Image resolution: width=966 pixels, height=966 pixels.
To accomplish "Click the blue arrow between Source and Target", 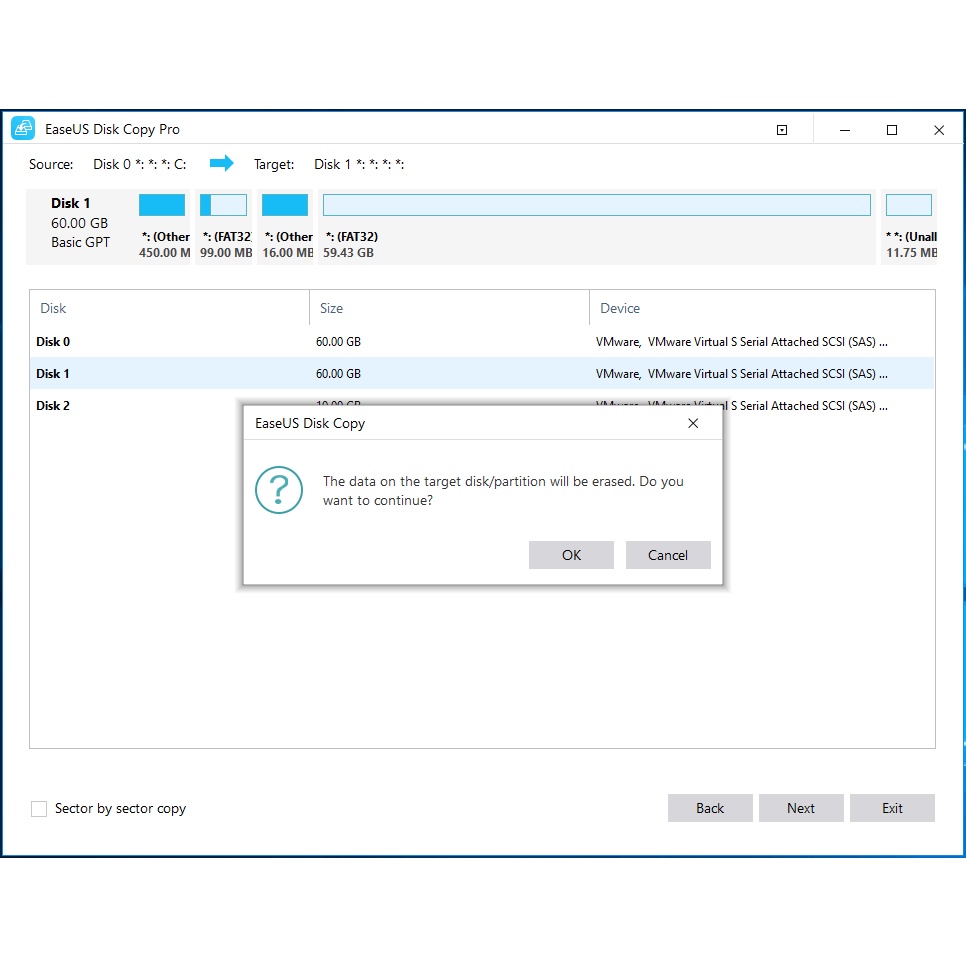I will 222,163.
